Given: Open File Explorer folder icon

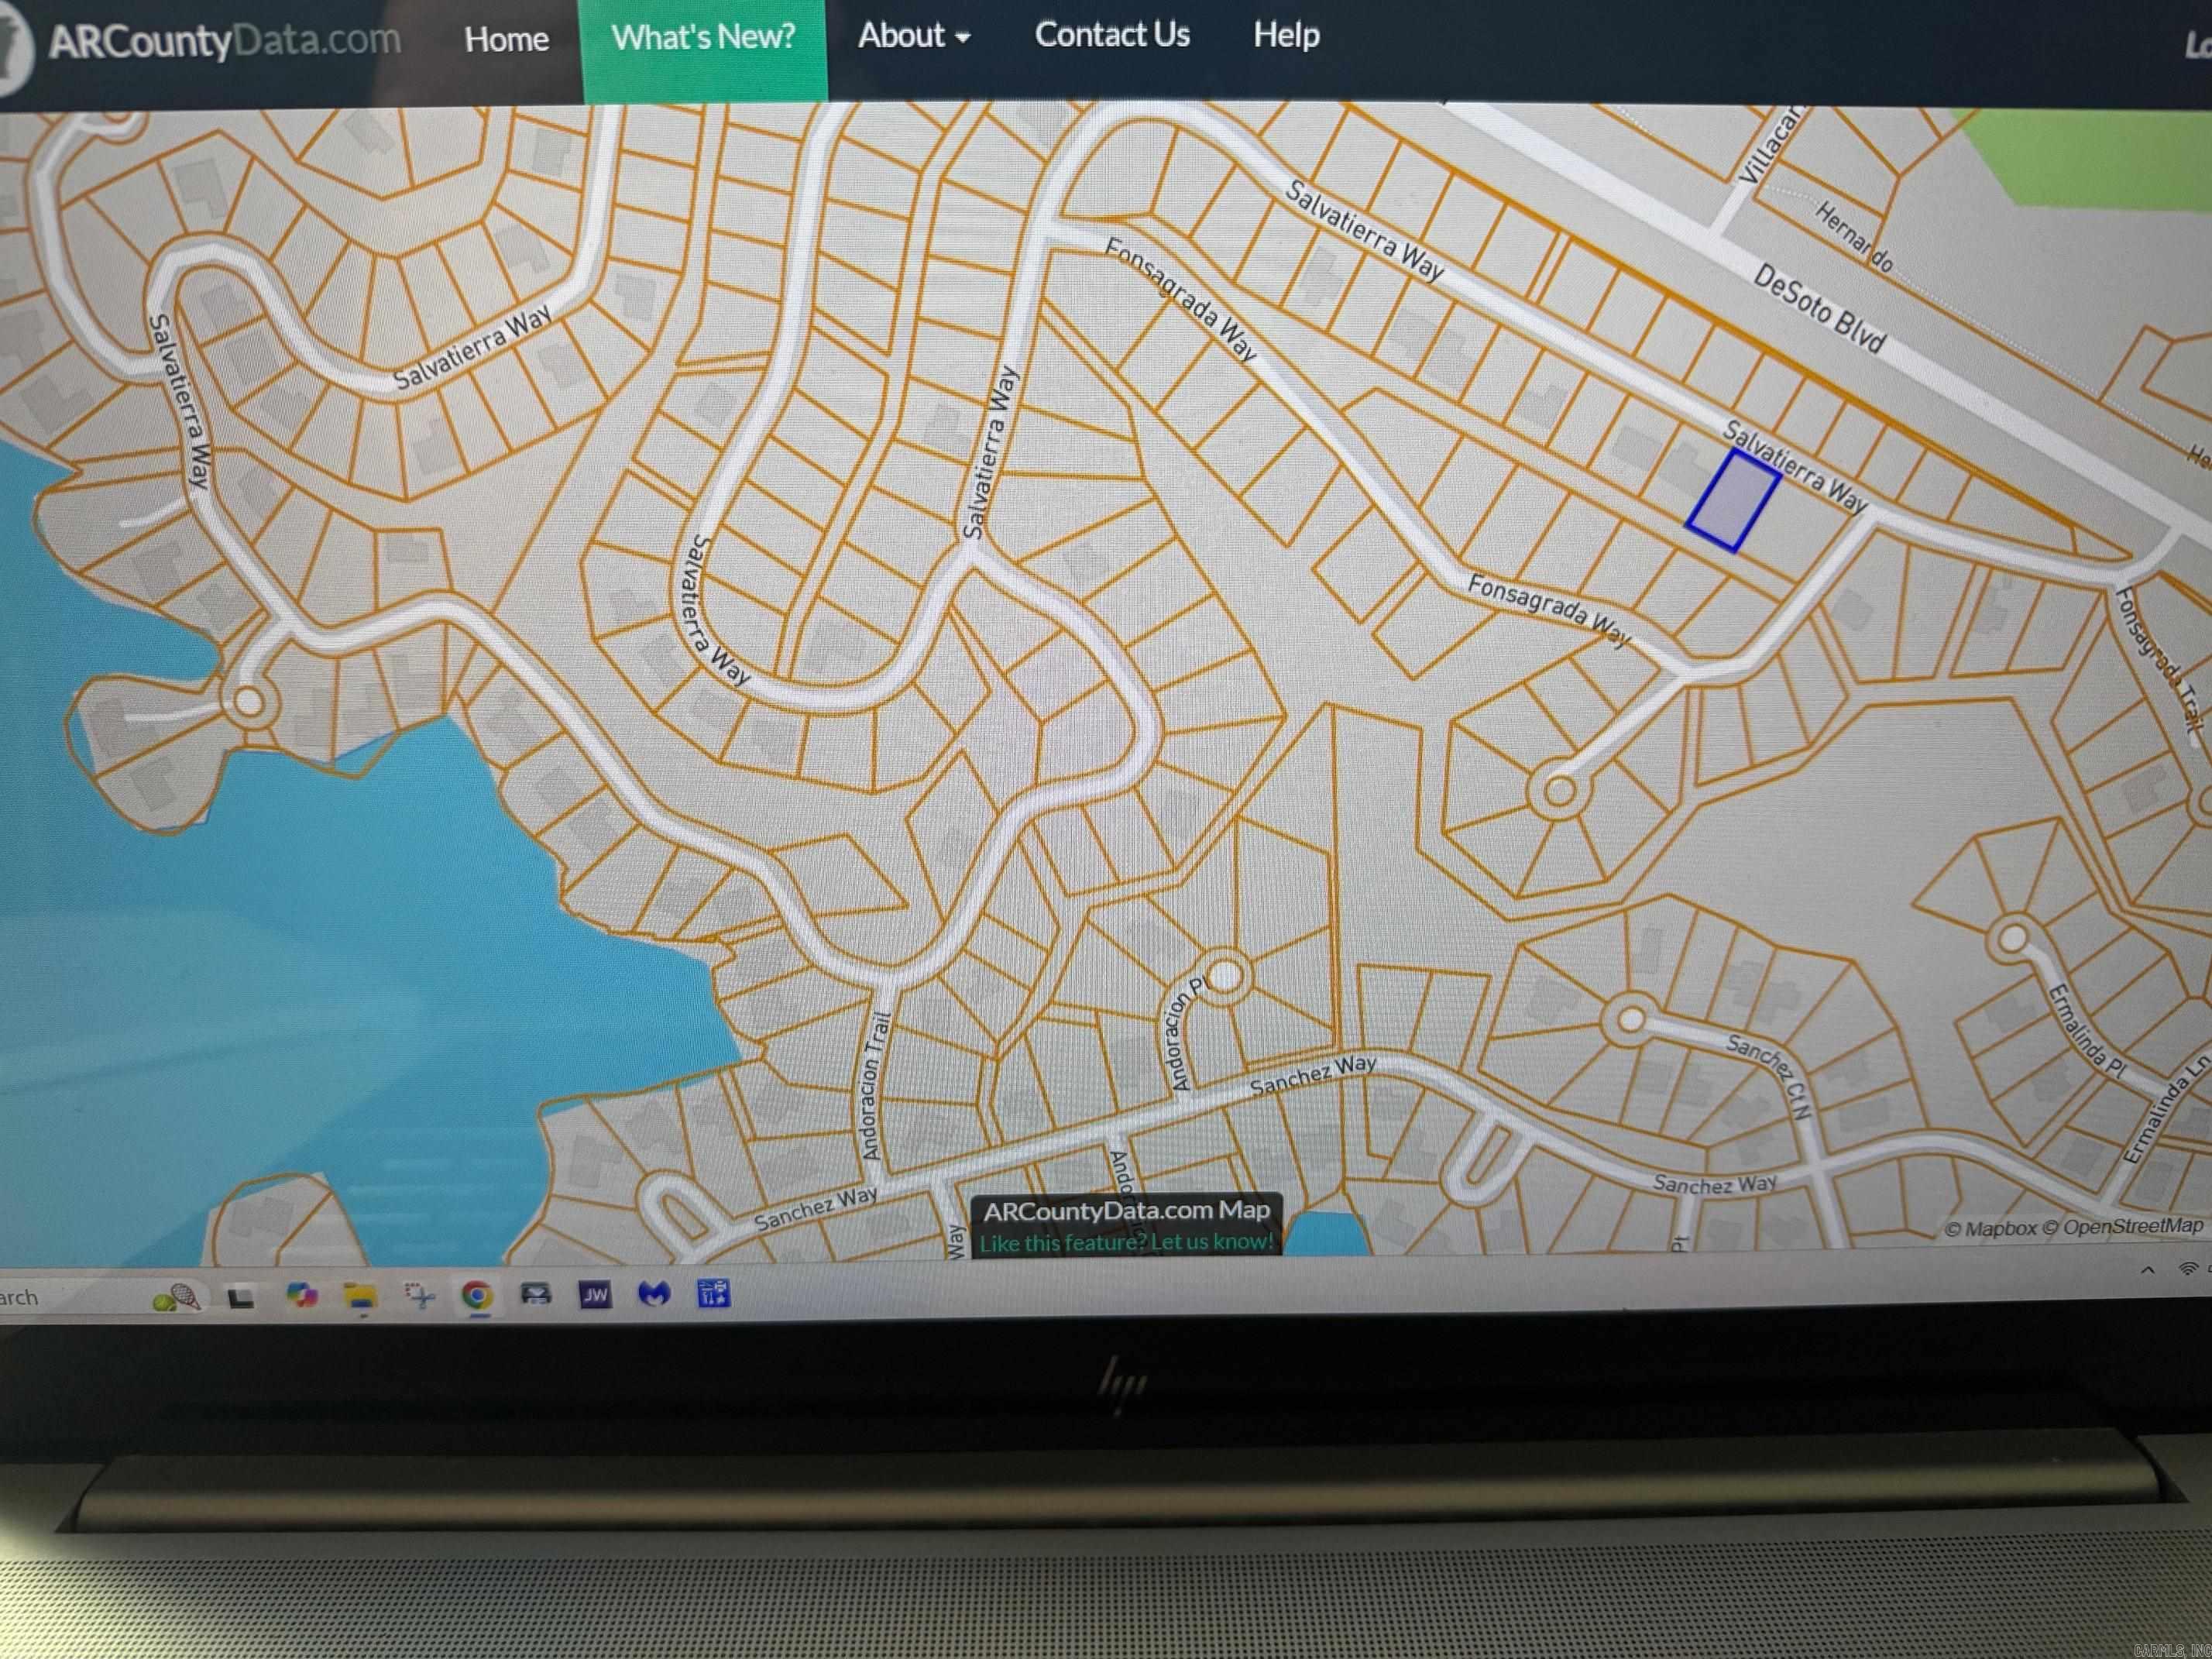Looking at the screenshot, I should (360, 1297).
